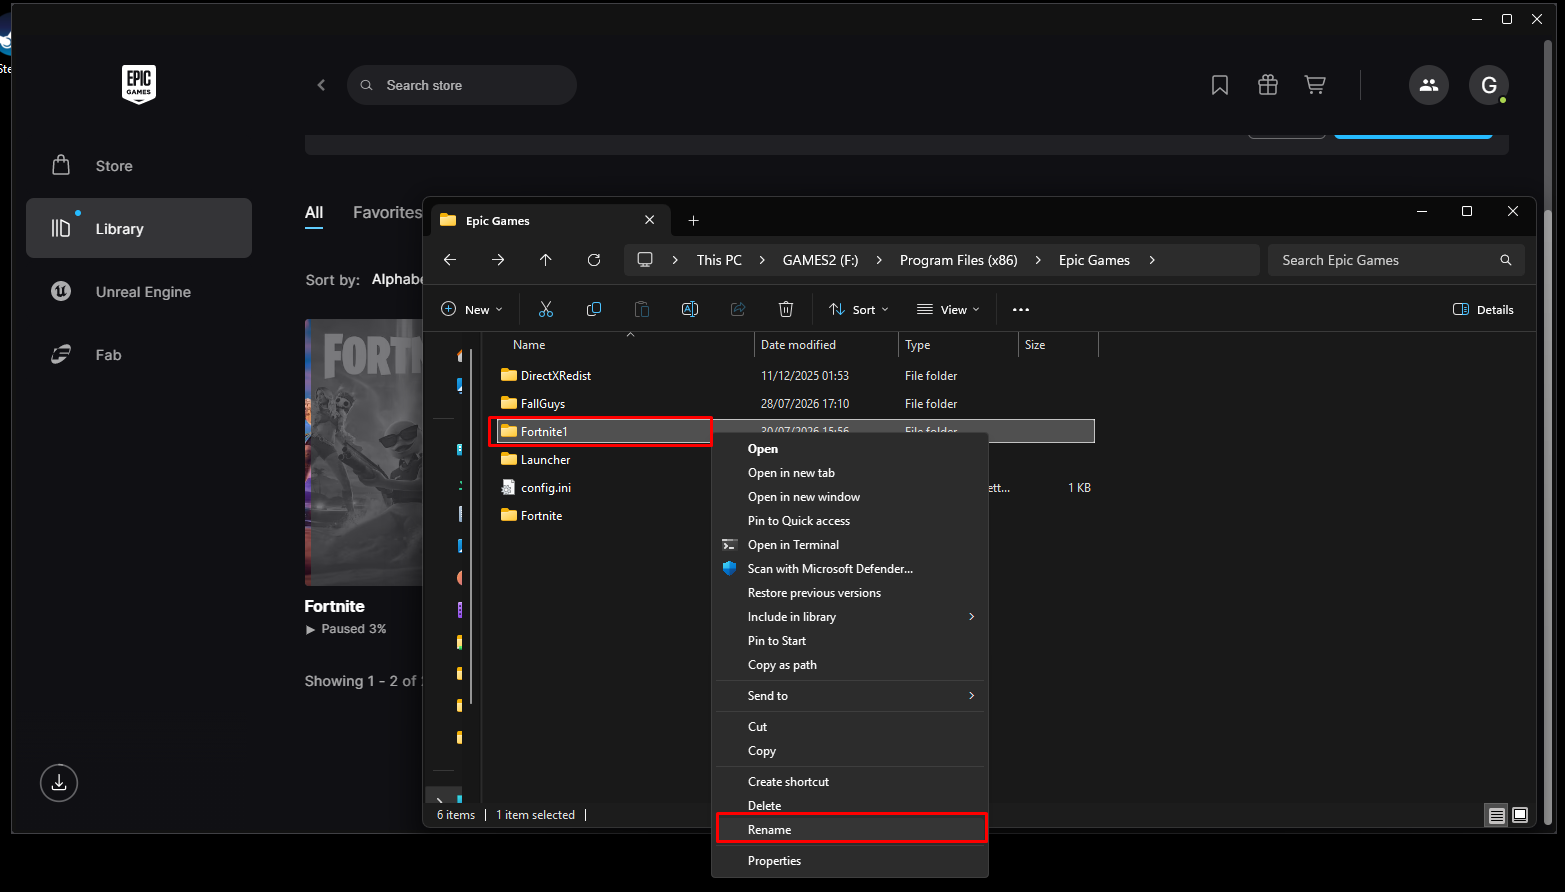1565x892 pixels.
Task: Open the Fortnite game cover thumbnail
Action: (x=364, y=452)
